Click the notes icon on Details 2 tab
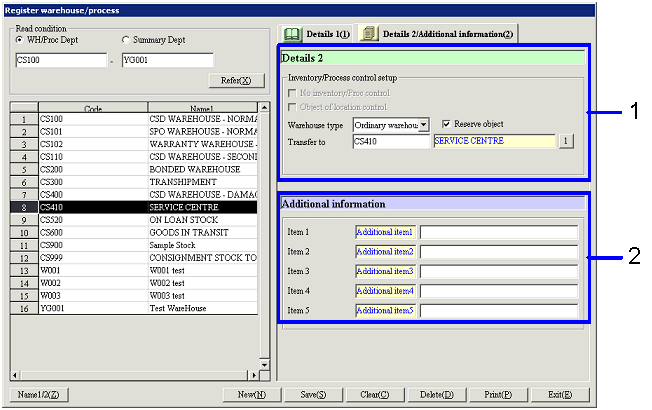652x410 pixels. click(368, 33)
